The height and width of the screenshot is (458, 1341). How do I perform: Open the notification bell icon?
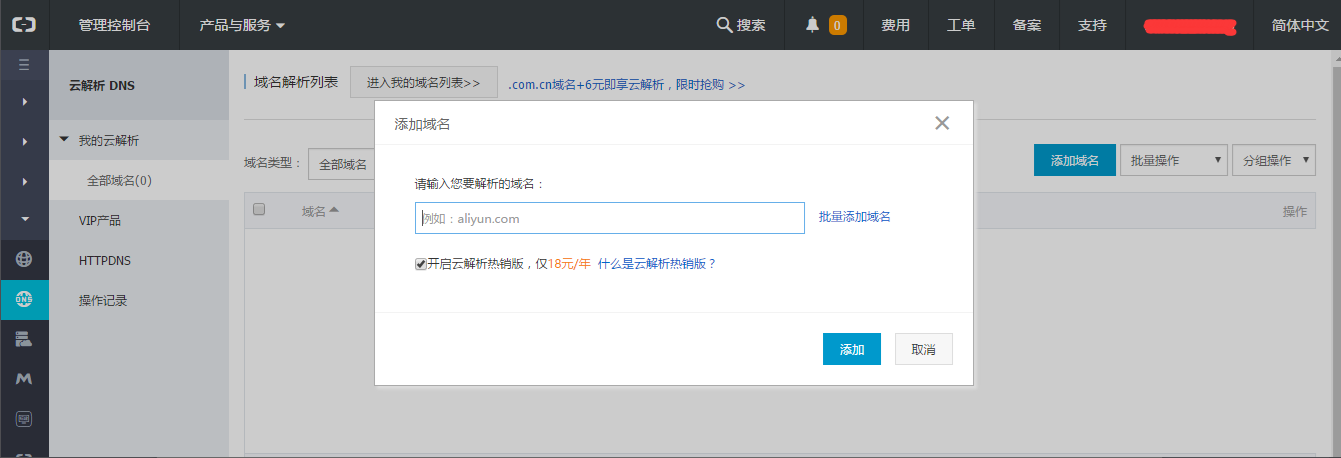click(812, 25)
